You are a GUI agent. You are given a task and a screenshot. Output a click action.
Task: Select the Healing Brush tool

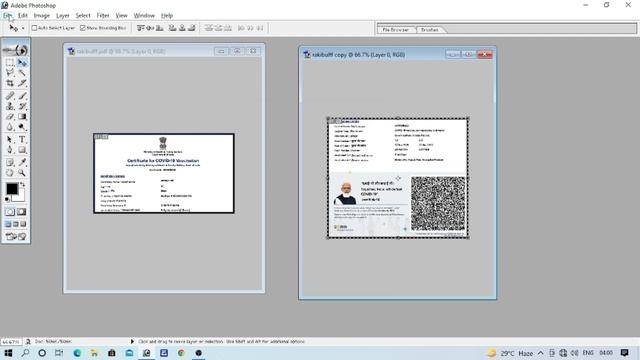click(10, 96)
